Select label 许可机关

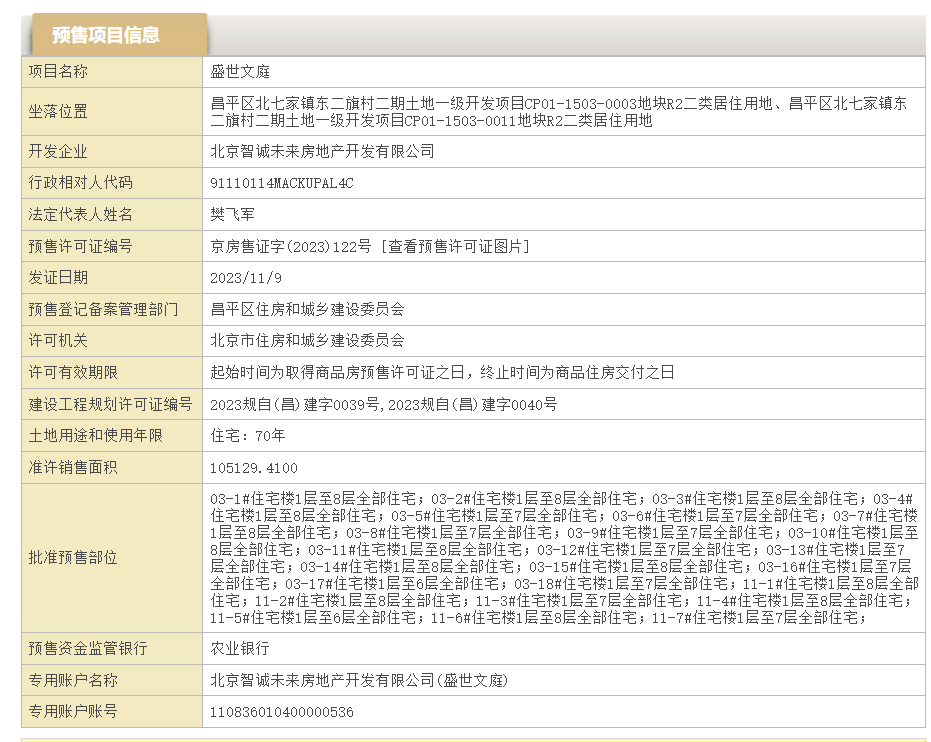[58, 341]
